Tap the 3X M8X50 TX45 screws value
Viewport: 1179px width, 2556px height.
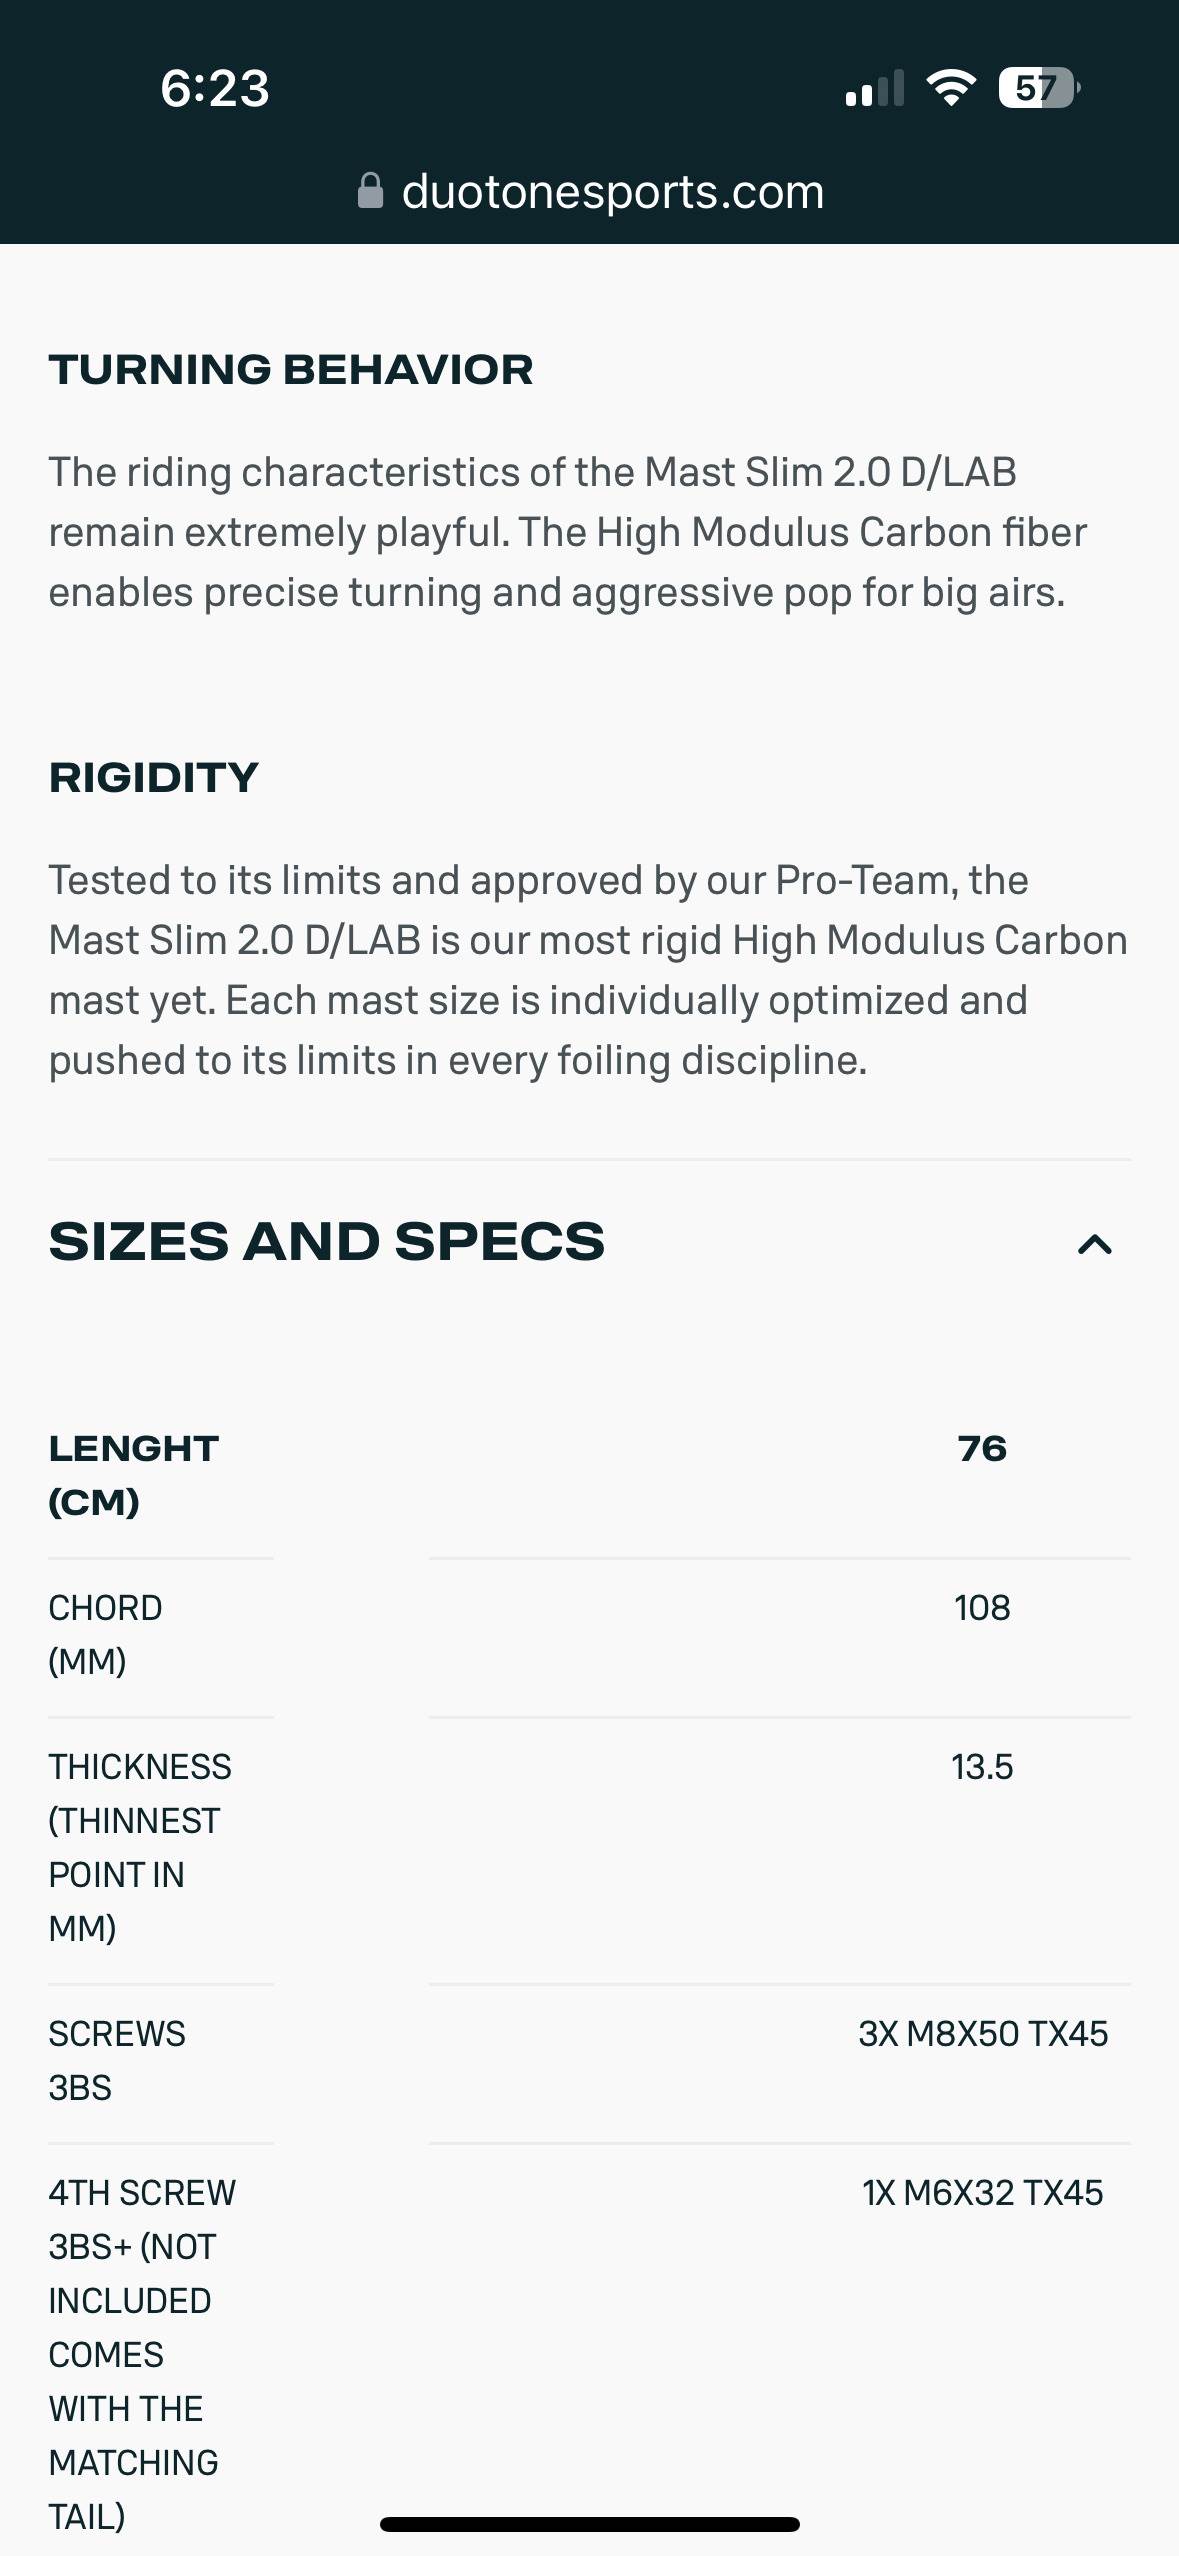(982, 2034)
